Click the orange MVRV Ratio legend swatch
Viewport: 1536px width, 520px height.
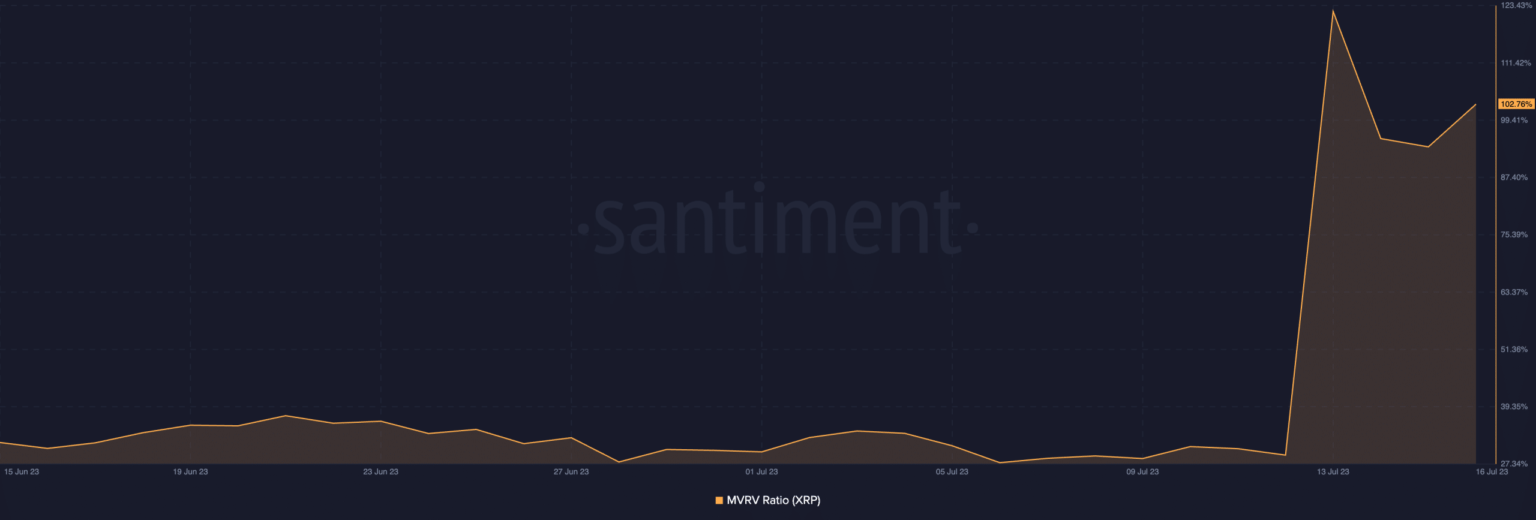click(718, 499)
